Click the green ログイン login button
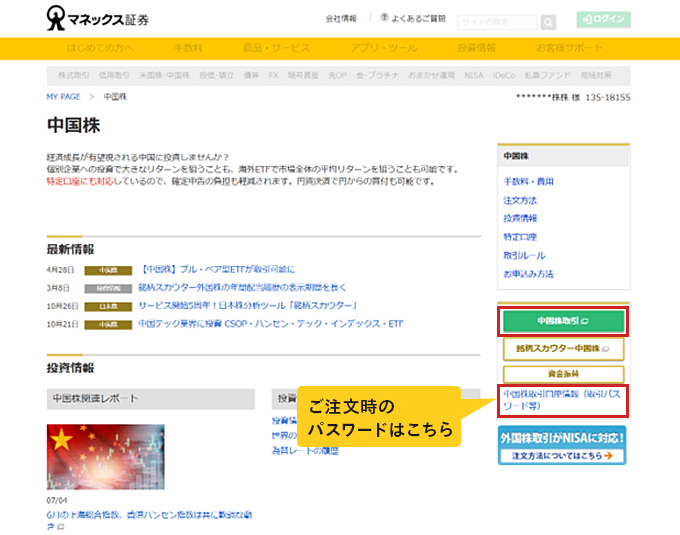The image size is (680, 535). [603, 19]
